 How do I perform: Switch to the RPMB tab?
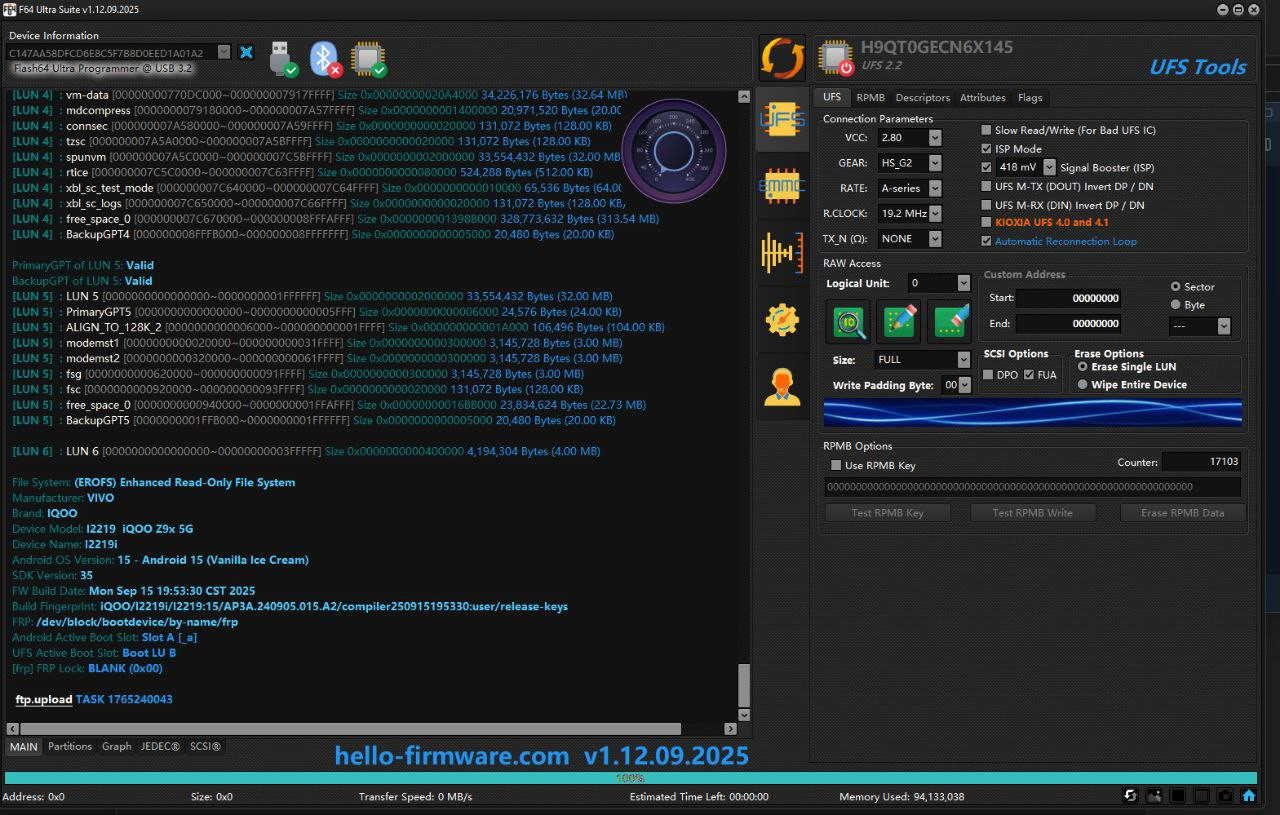coord(870,98)
